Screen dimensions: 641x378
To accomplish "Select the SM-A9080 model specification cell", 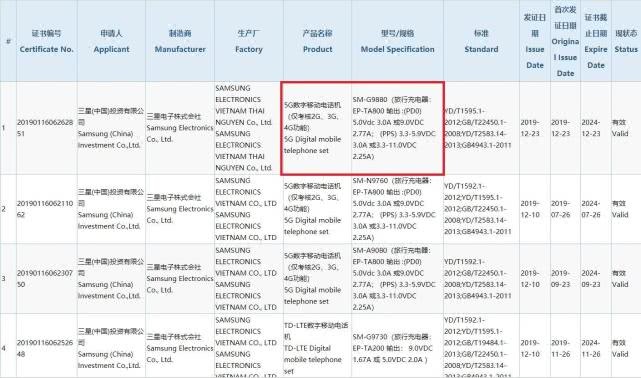I will (x=397, y=279).
